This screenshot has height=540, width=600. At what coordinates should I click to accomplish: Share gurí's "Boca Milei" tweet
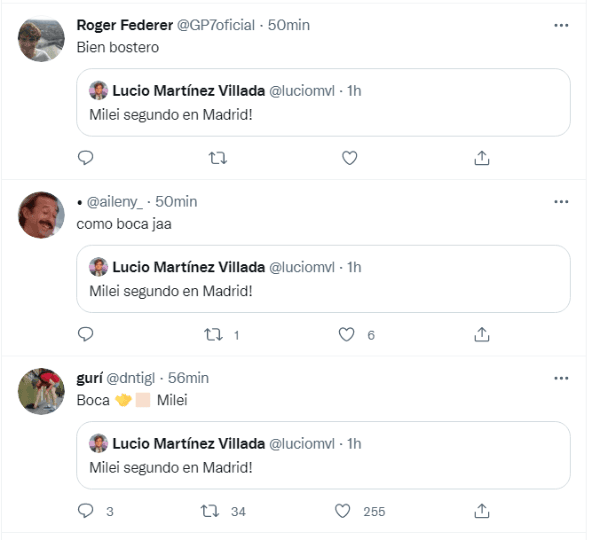pos(481,511)
